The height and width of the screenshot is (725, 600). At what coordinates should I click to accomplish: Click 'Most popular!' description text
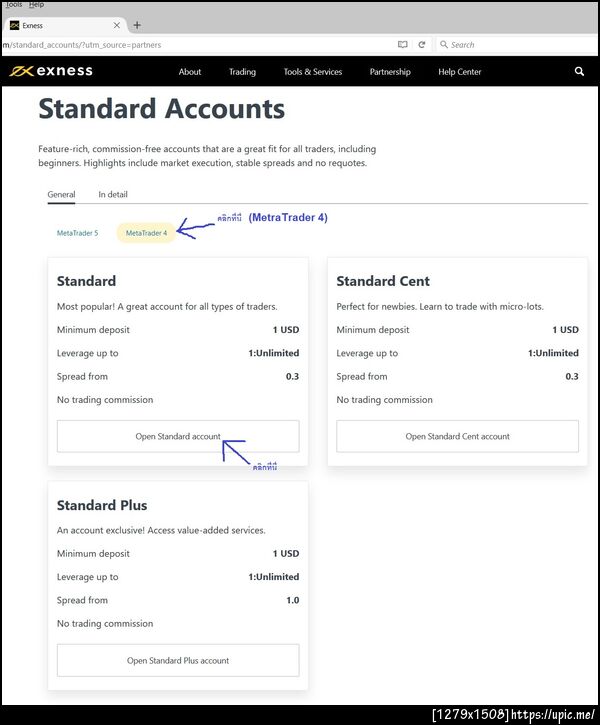click(167, 307)
